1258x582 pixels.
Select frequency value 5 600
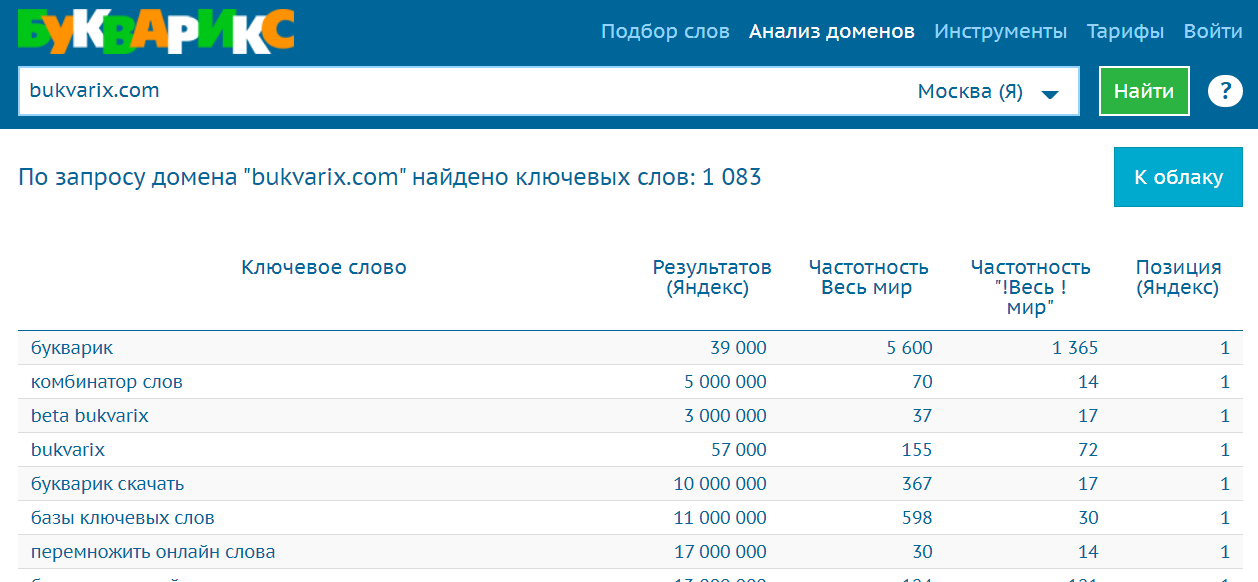tap(909, 348)
